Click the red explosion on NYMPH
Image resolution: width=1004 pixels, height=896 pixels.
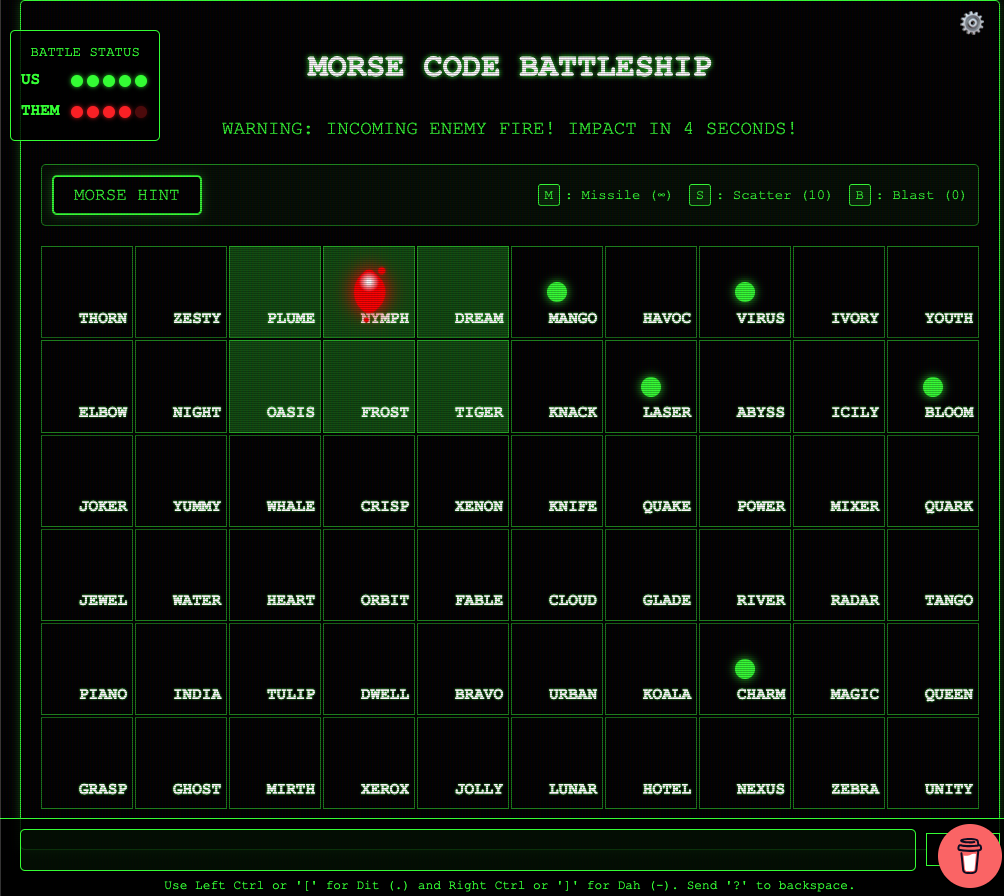pyautogui.click(x=369, y=290)
